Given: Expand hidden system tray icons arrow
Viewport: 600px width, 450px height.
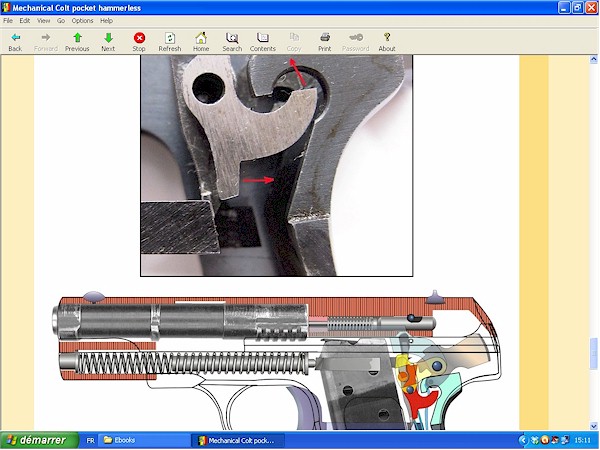Looking at the screenshot, I should [x=523, y=440].
